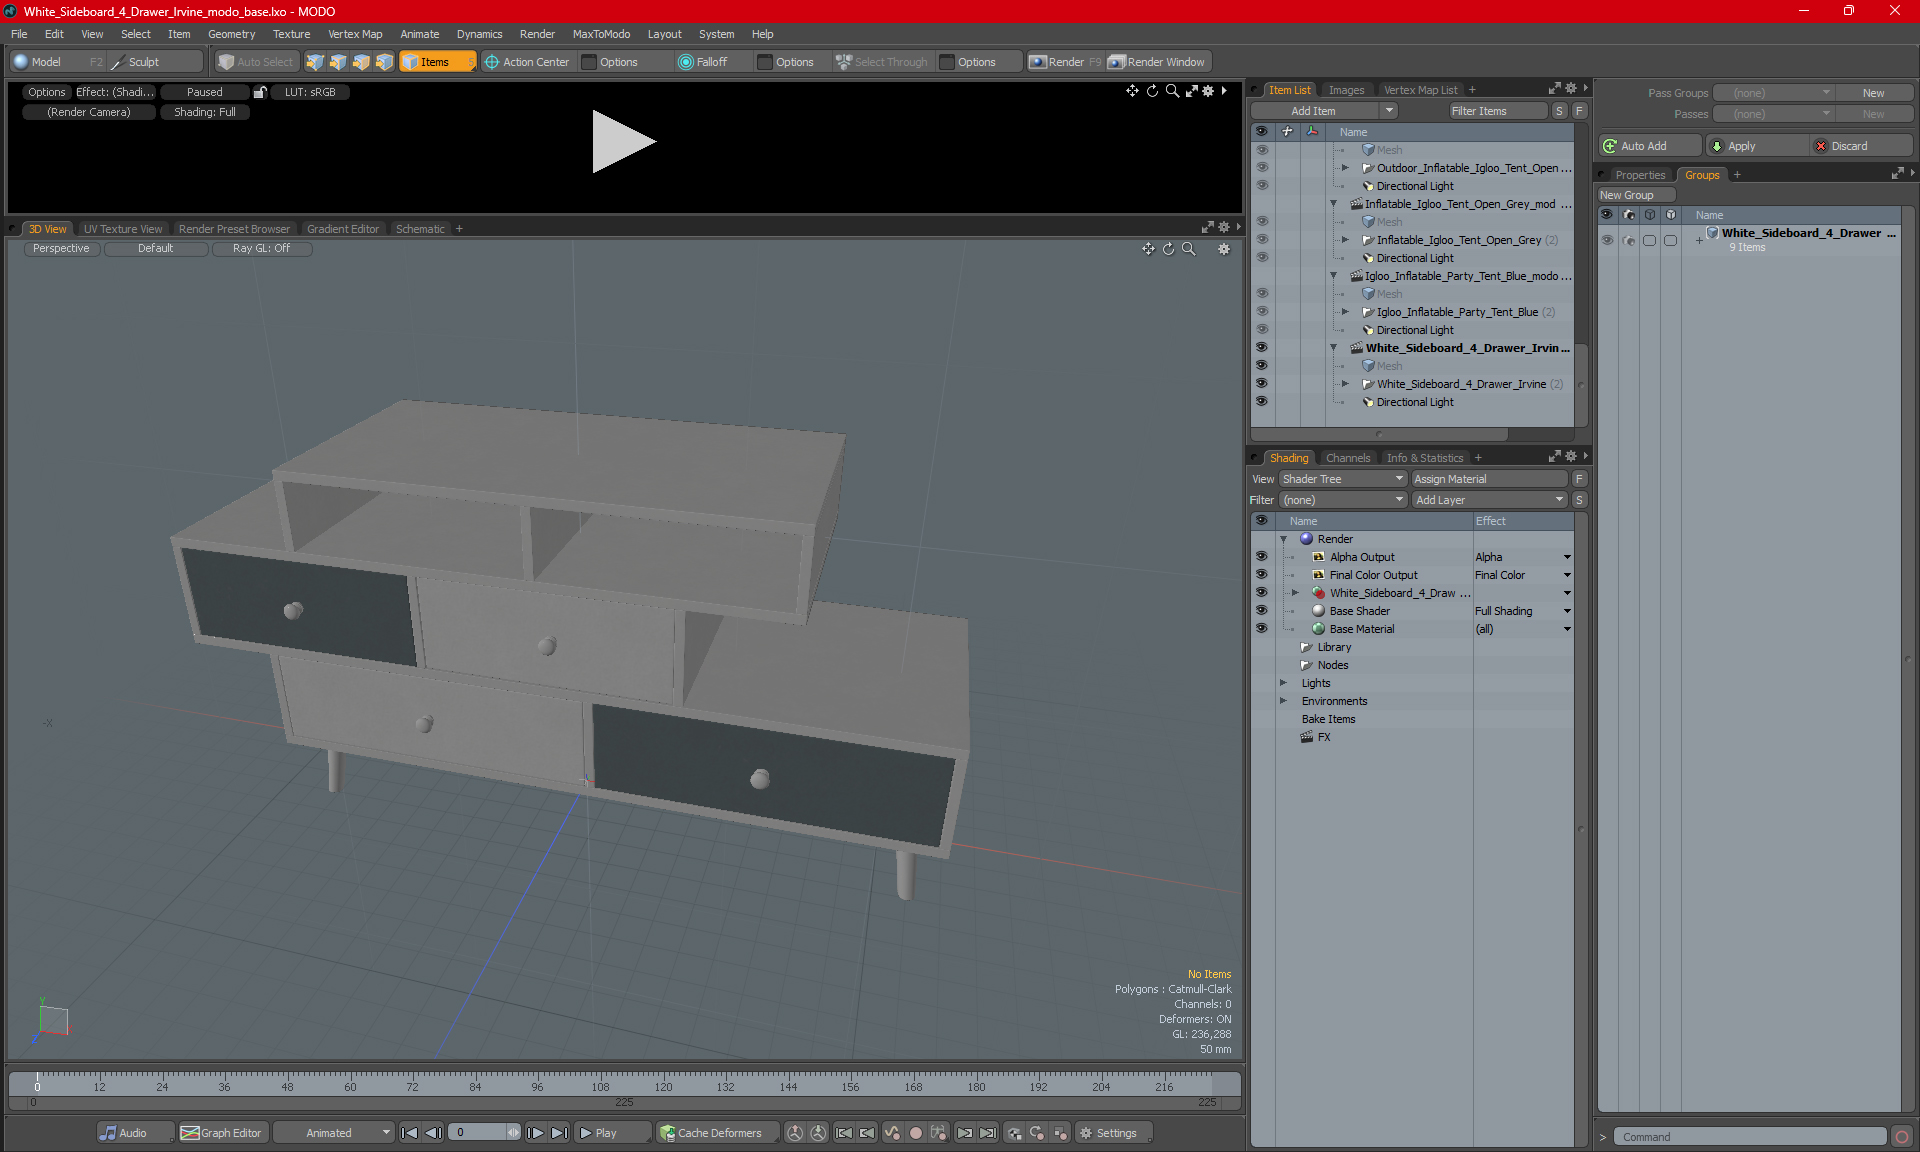1920x1152 pixels.
Task: Toggle visibility of Base Shader layer
Action: [1261, 611]
